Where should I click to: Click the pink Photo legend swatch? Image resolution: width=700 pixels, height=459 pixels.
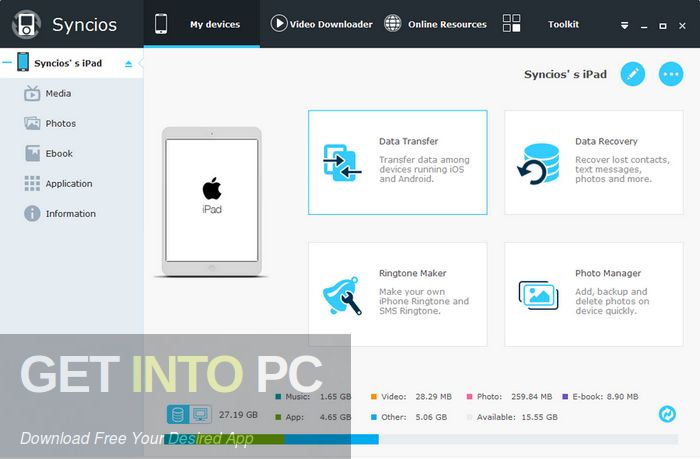[x=469, y=396]
